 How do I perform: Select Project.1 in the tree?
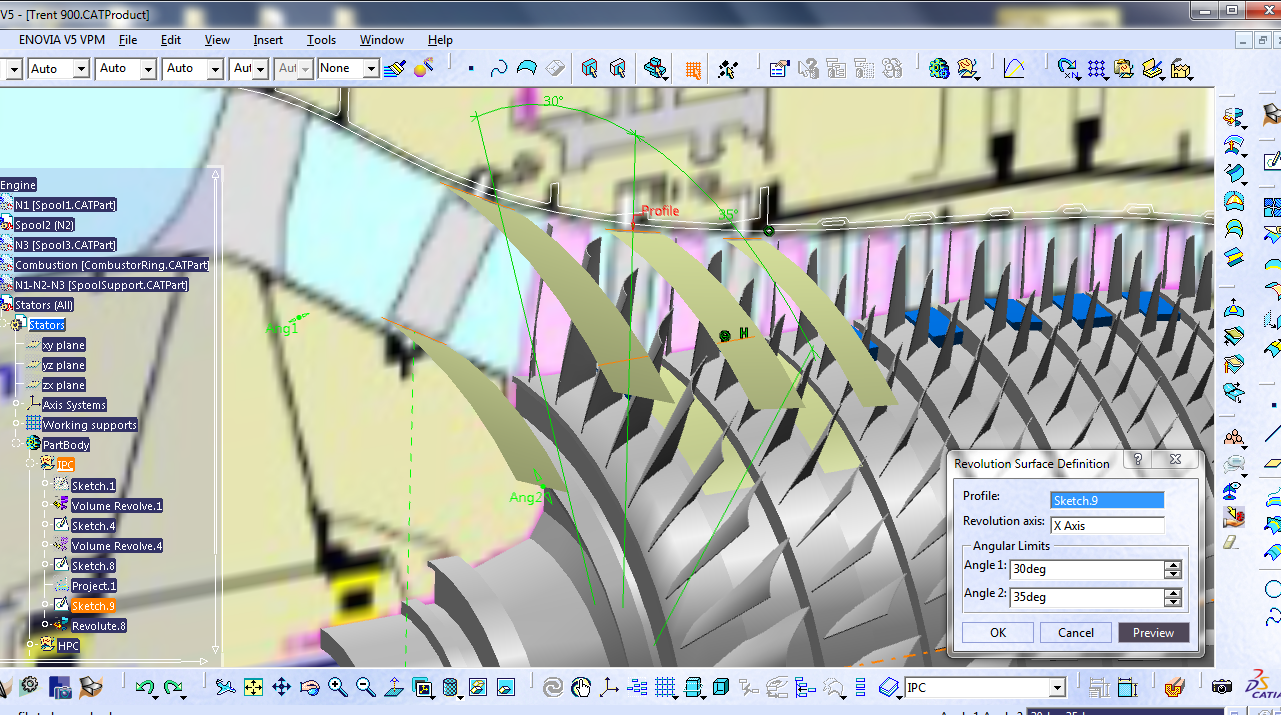pyautogui.click(x=93, y=585)
